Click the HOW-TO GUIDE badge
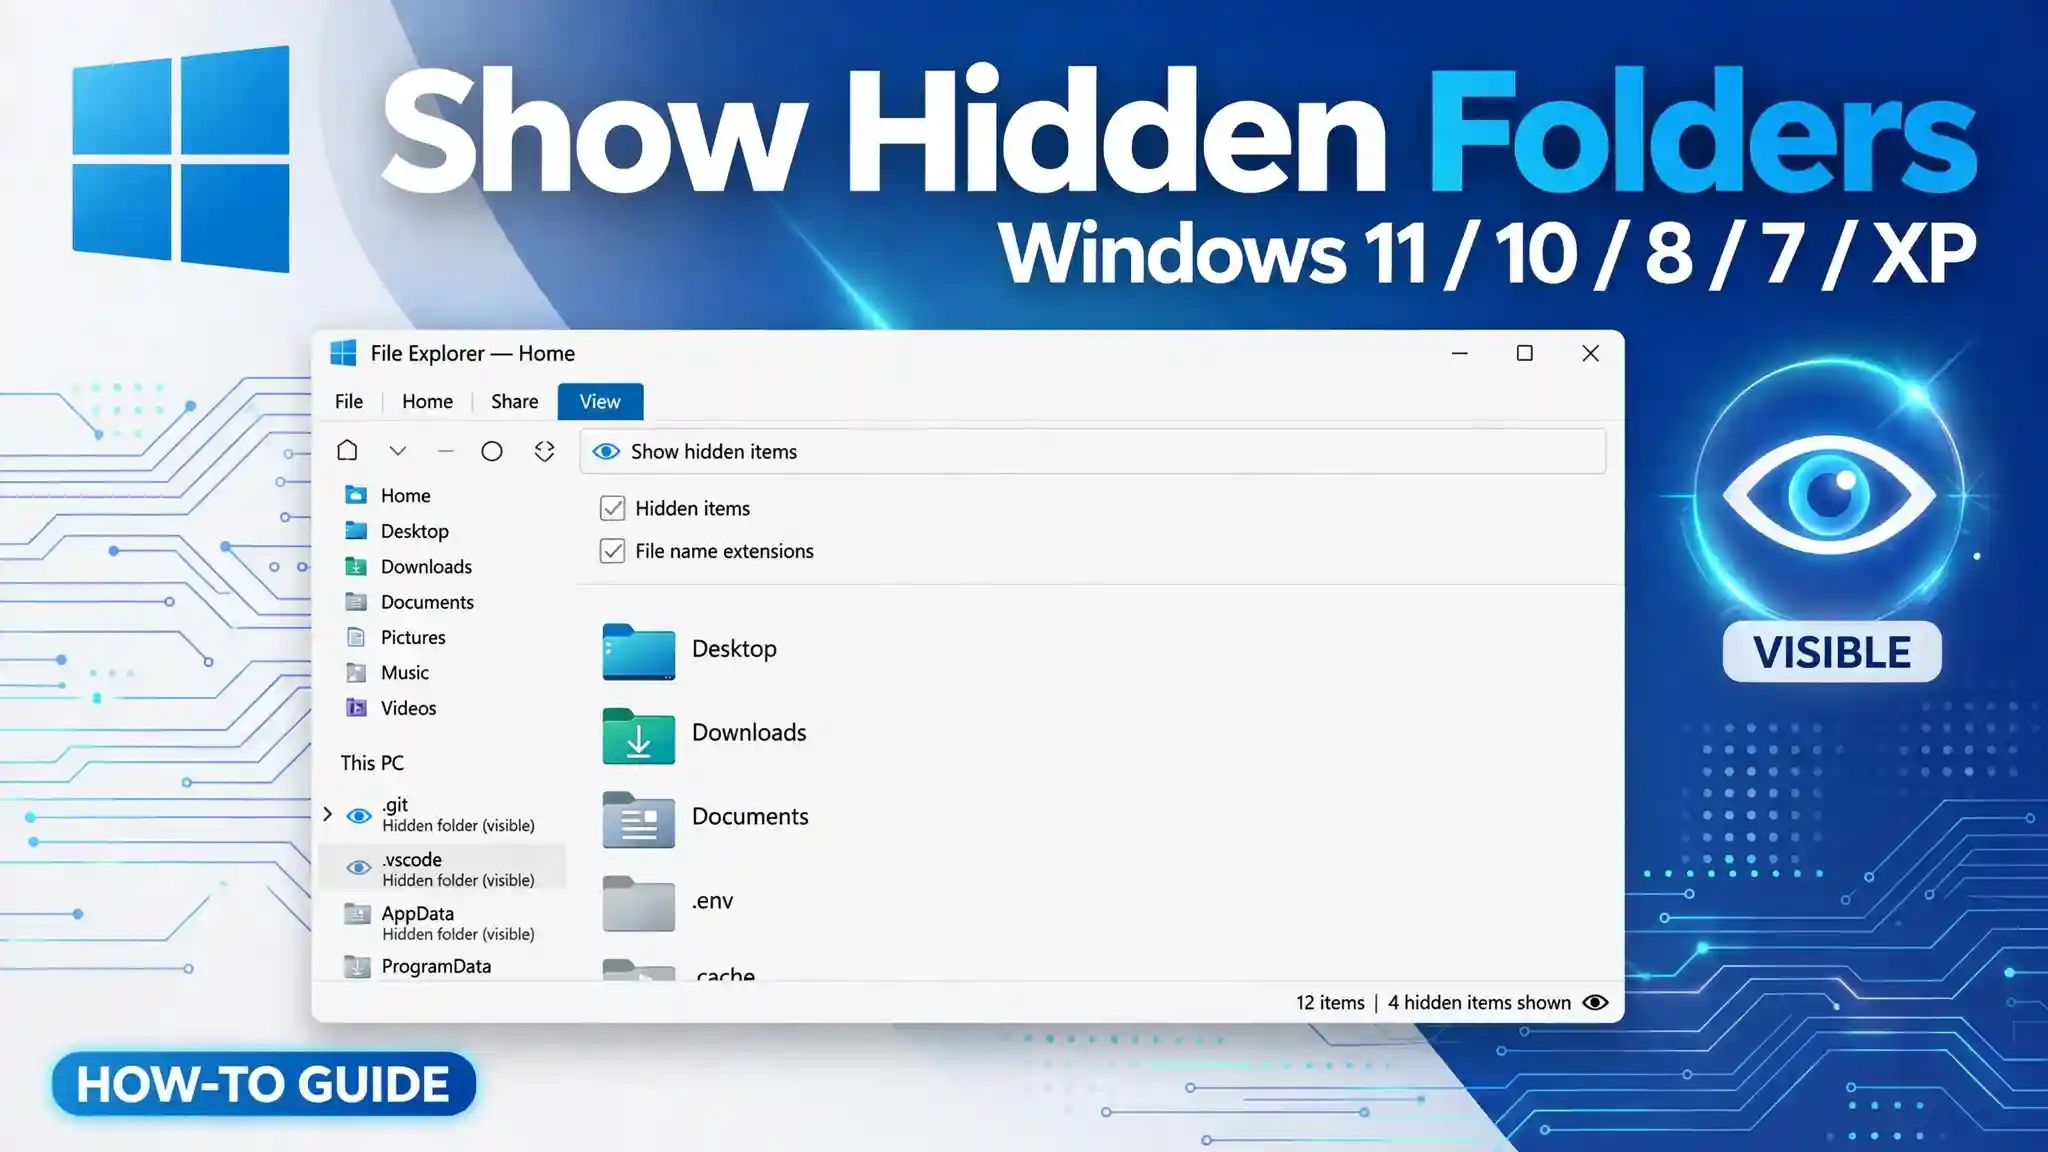2048x1152 pixels. 264,1084
